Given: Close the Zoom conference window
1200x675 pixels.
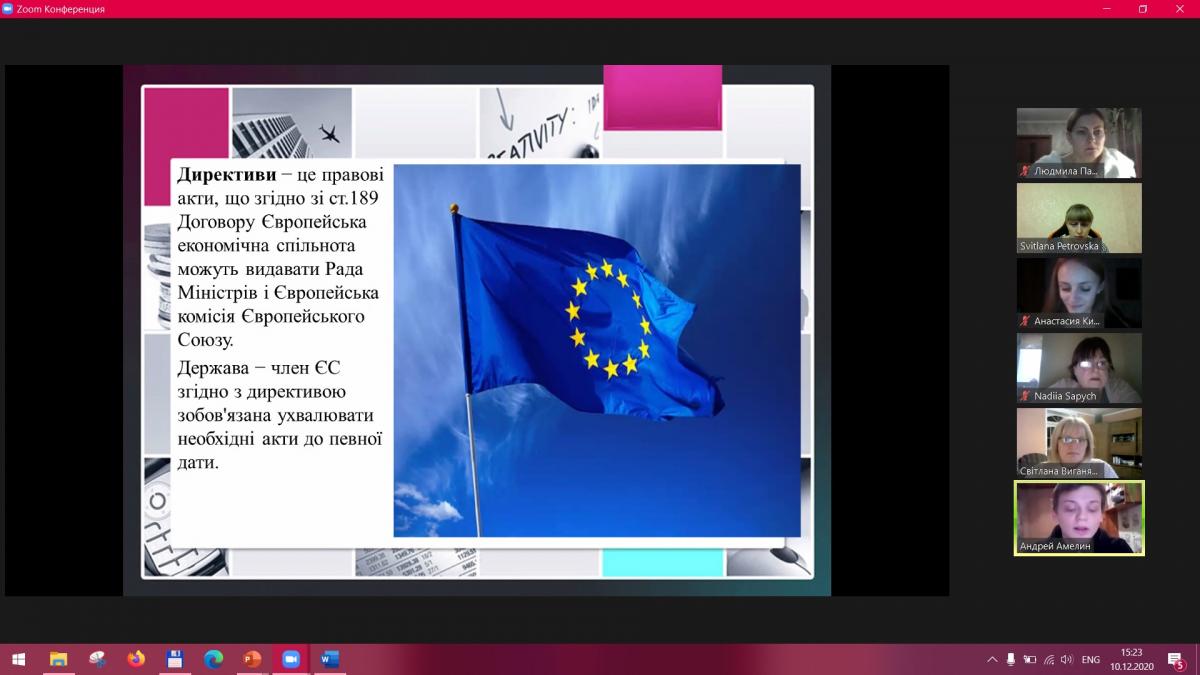Looking at the screenshot, I should 1182,9.
